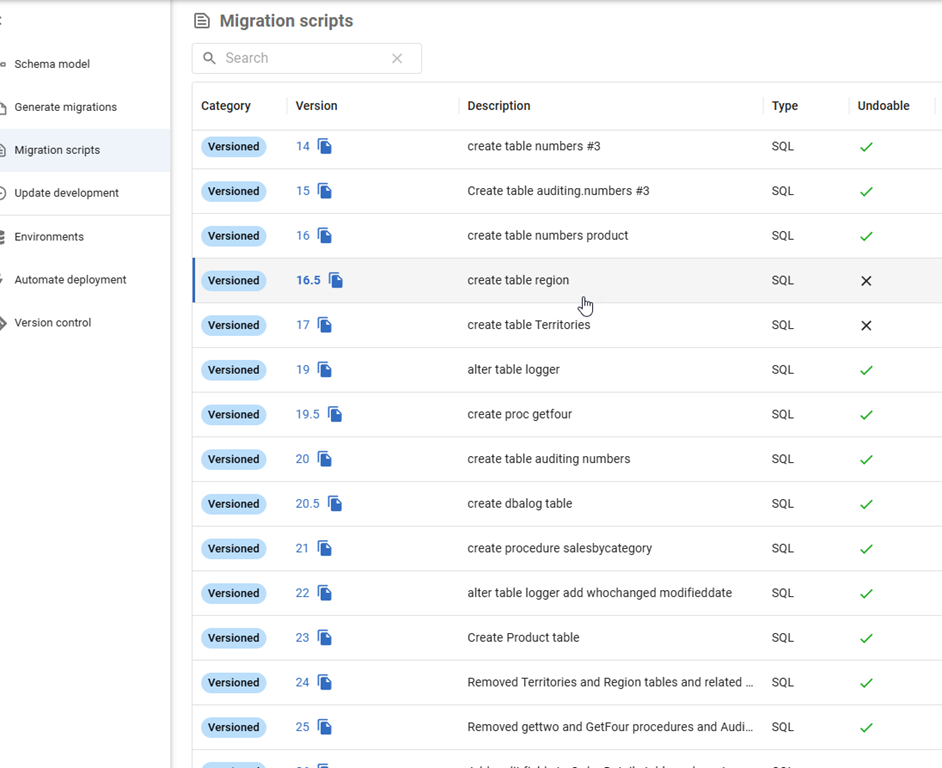Viewport: 942px width, 768px height.
Task: Copy version 21 with its copy icon
Action: click(325, 549)
